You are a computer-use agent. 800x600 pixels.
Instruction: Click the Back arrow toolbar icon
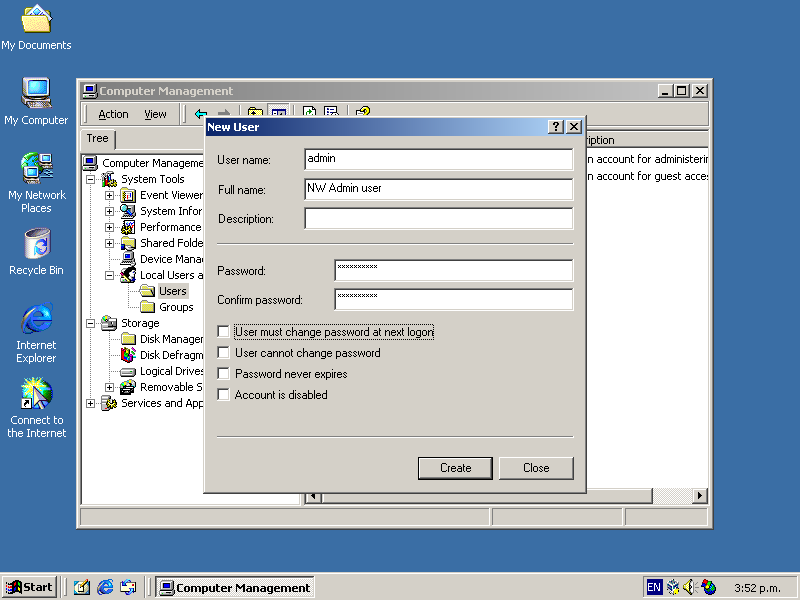pyautogui.click(x=201, y=113)
